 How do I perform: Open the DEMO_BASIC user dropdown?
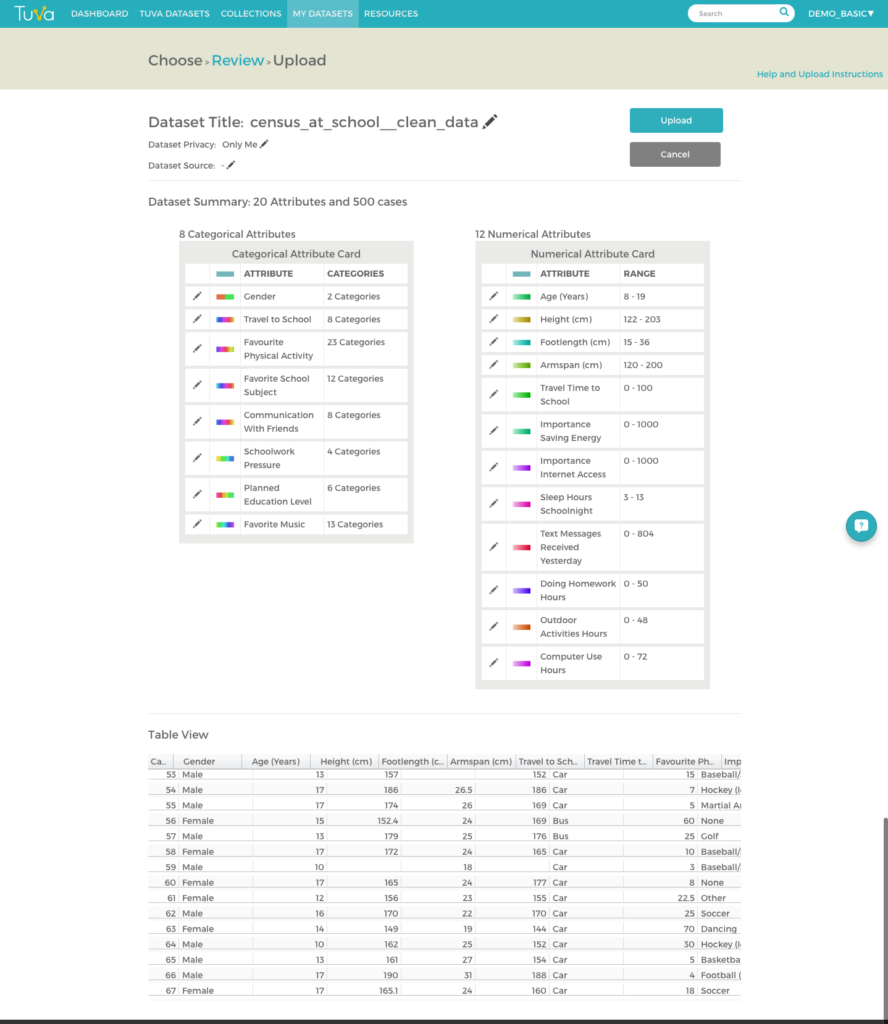(x=841, y=14)
